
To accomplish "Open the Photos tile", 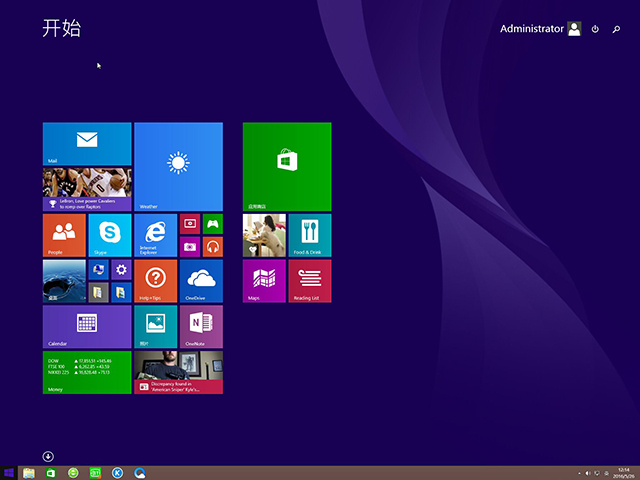I will point(156,327).
